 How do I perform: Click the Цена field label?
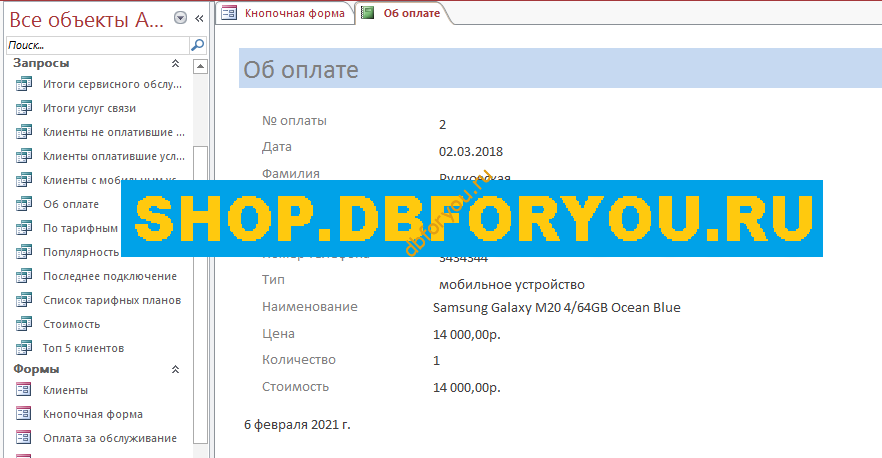tap(278, 334)
